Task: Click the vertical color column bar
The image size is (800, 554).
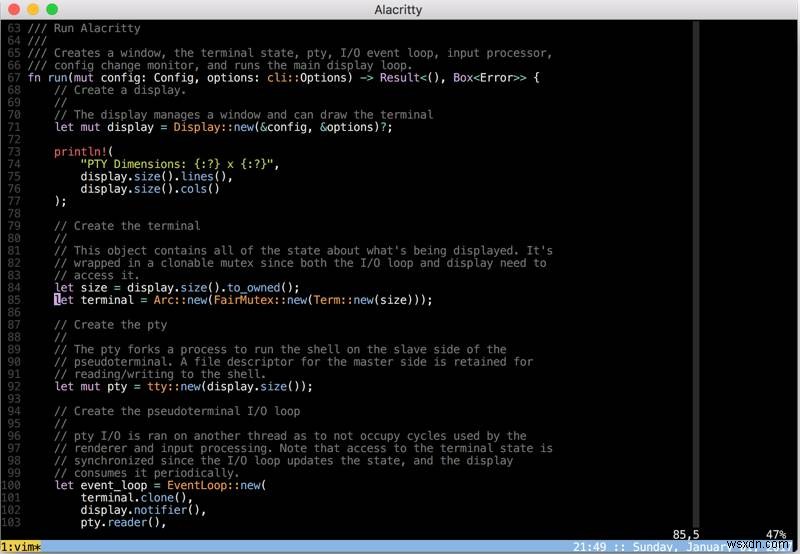Action: 695,275
